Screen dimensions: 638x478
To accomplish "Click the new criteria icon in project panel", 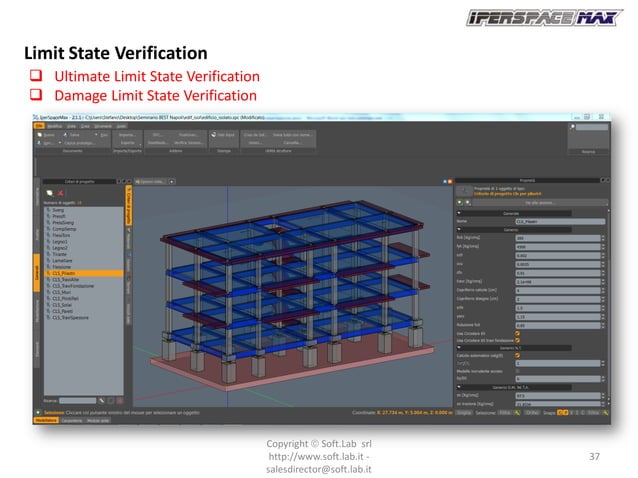I will point(50,190).
